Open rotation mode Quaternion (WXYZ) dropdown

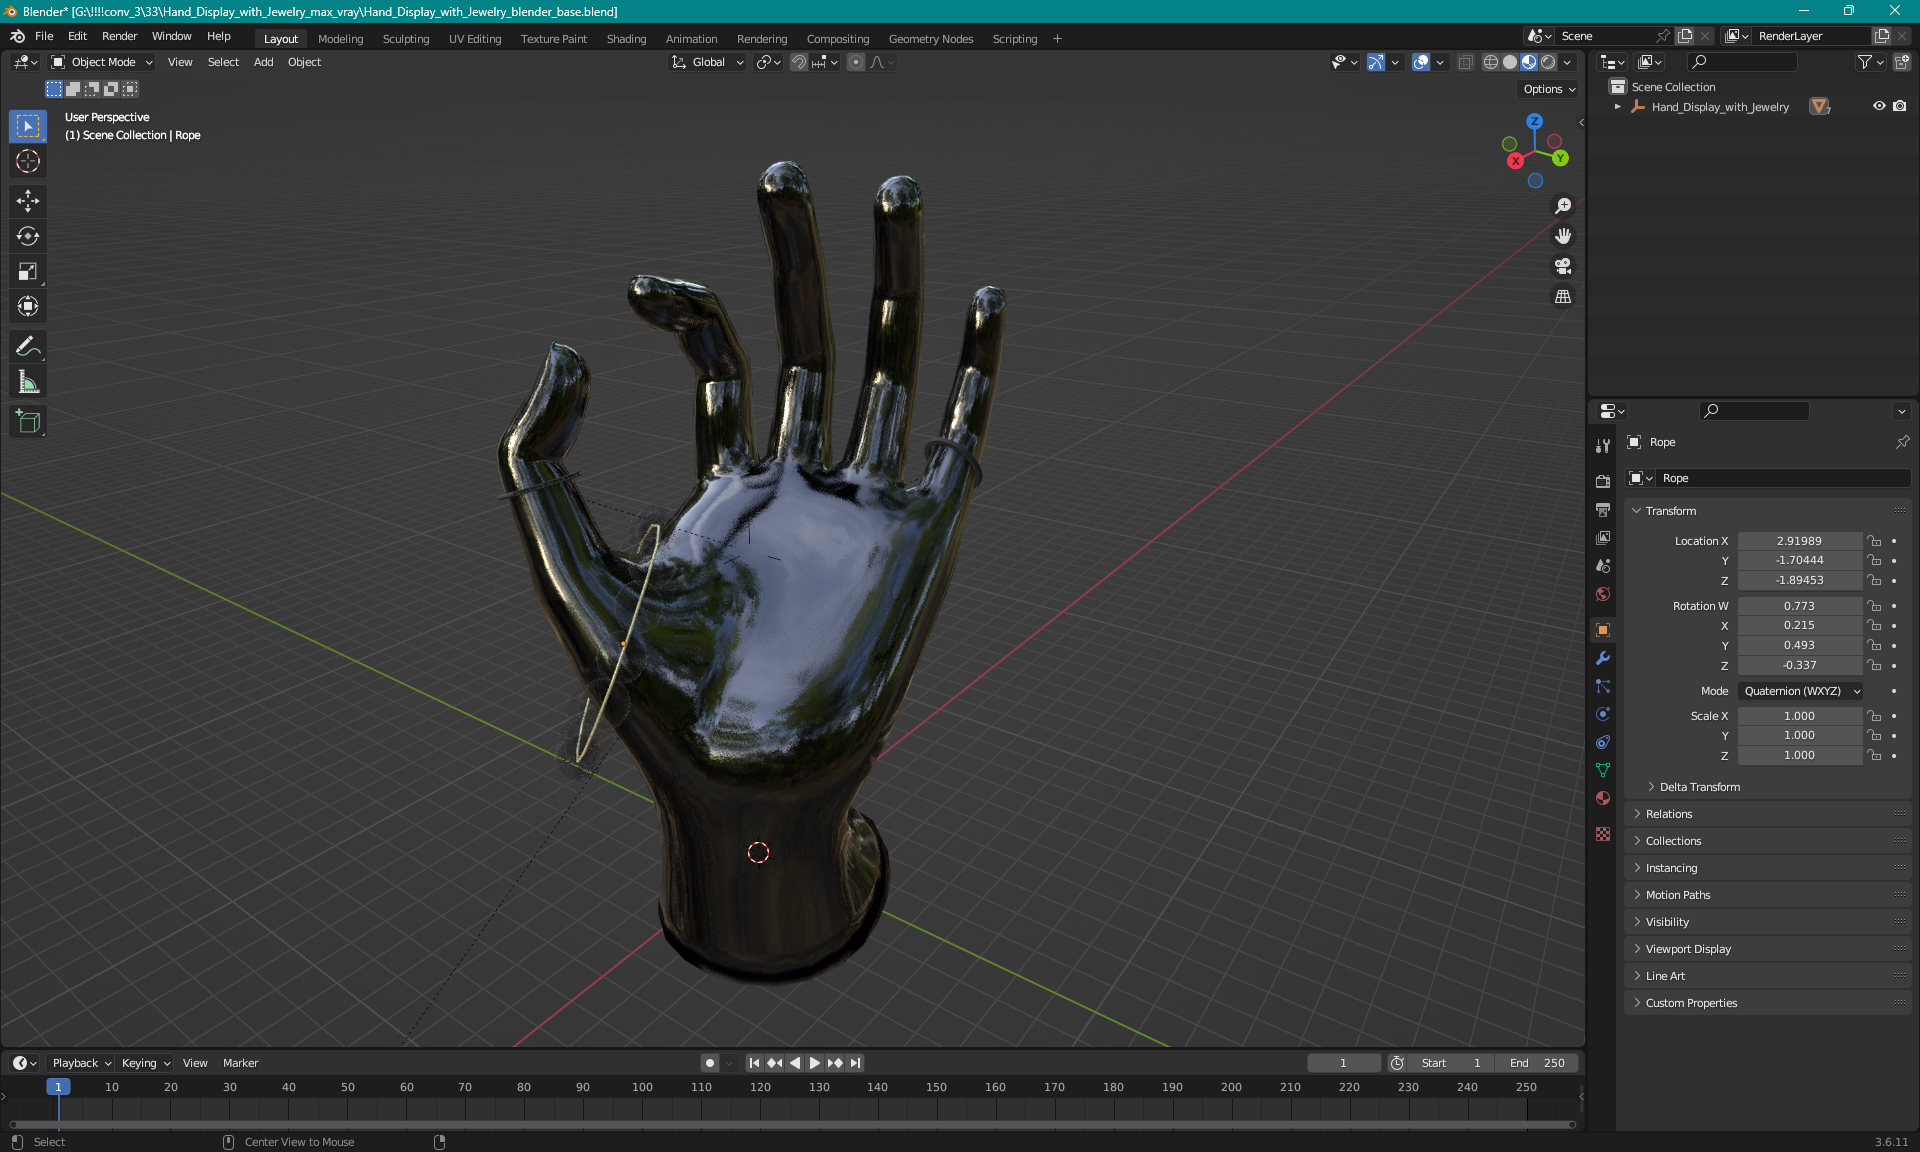(1801, 691)
